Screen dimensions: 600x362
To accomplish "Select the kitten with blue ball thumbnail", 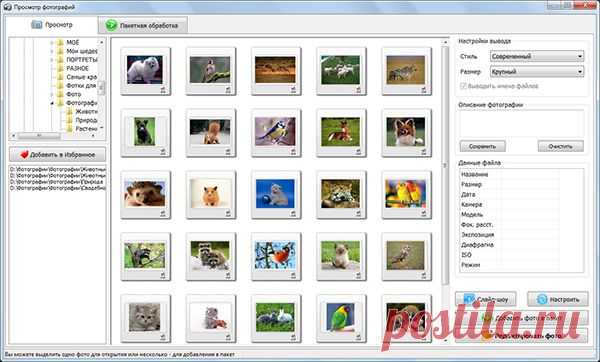I will [275, 194].
